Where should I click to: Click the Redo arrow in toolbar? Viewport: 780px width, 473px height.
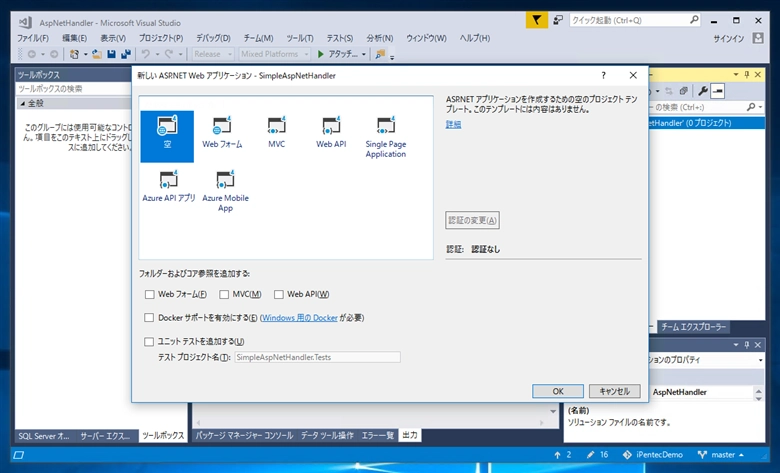click(169, 54)
